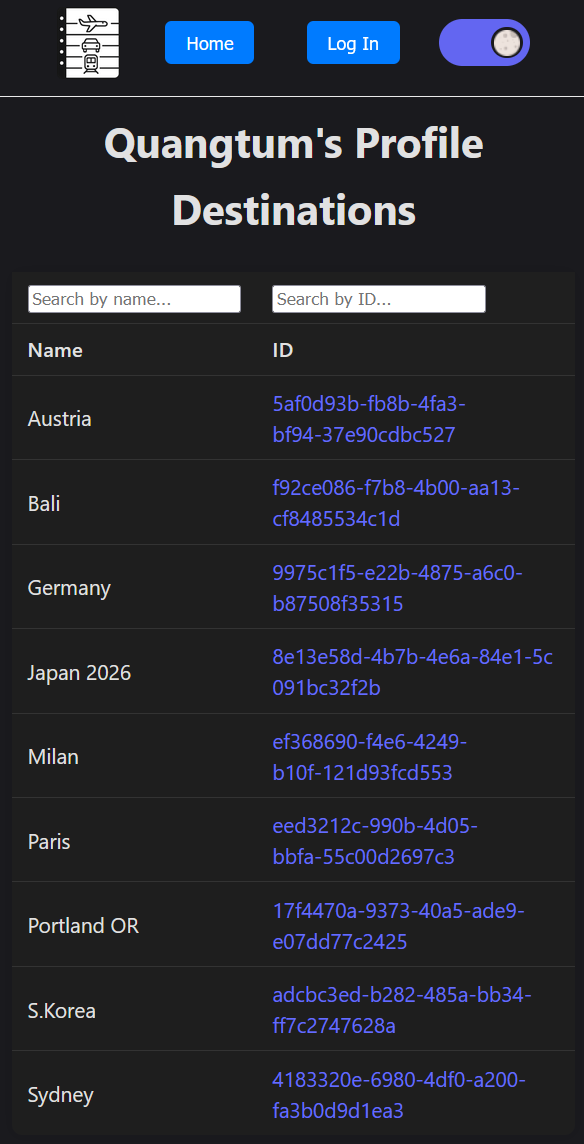This screenshot has width=584, height=1144.
Task: Open the Austria destination ID link
Action: (369, 419)
